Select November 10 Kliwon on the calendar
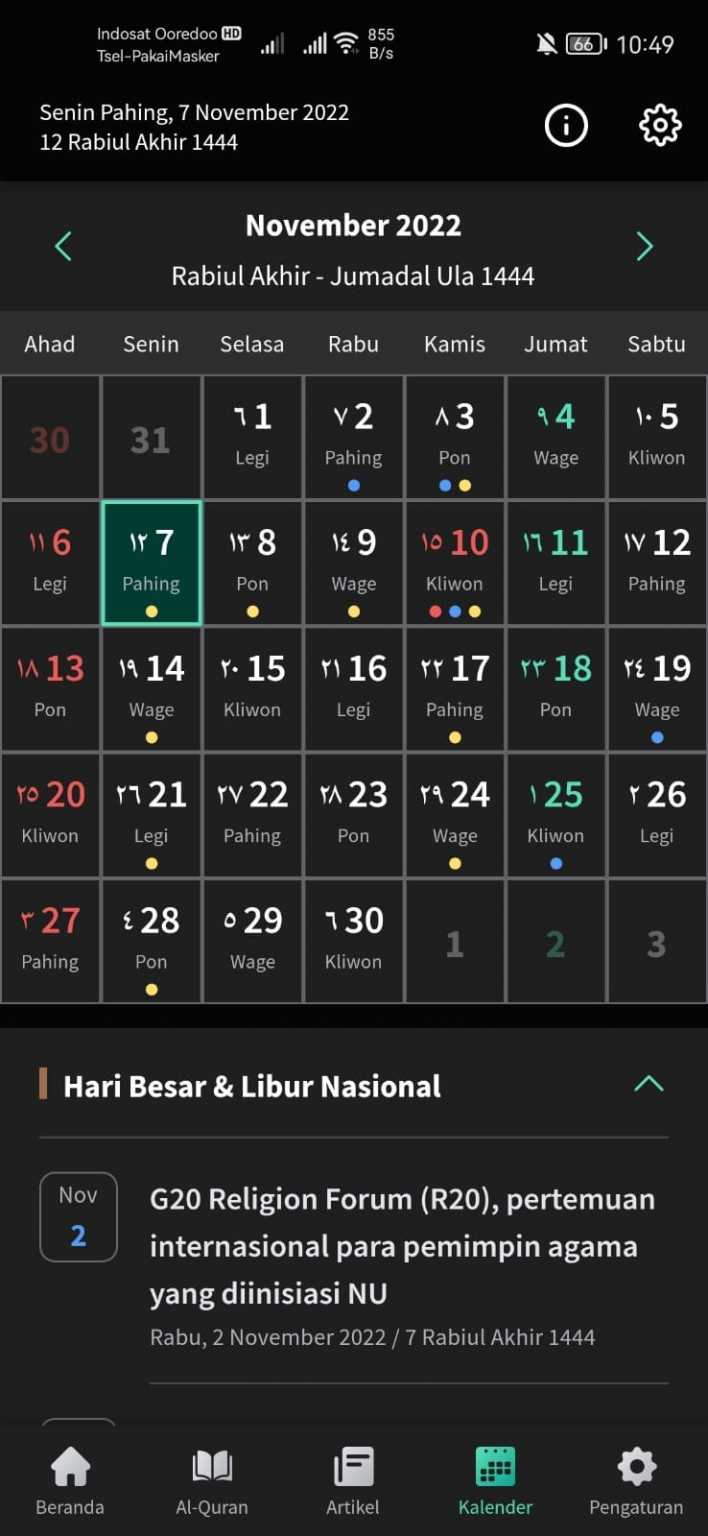708x1536 pixels. point(454,563)
